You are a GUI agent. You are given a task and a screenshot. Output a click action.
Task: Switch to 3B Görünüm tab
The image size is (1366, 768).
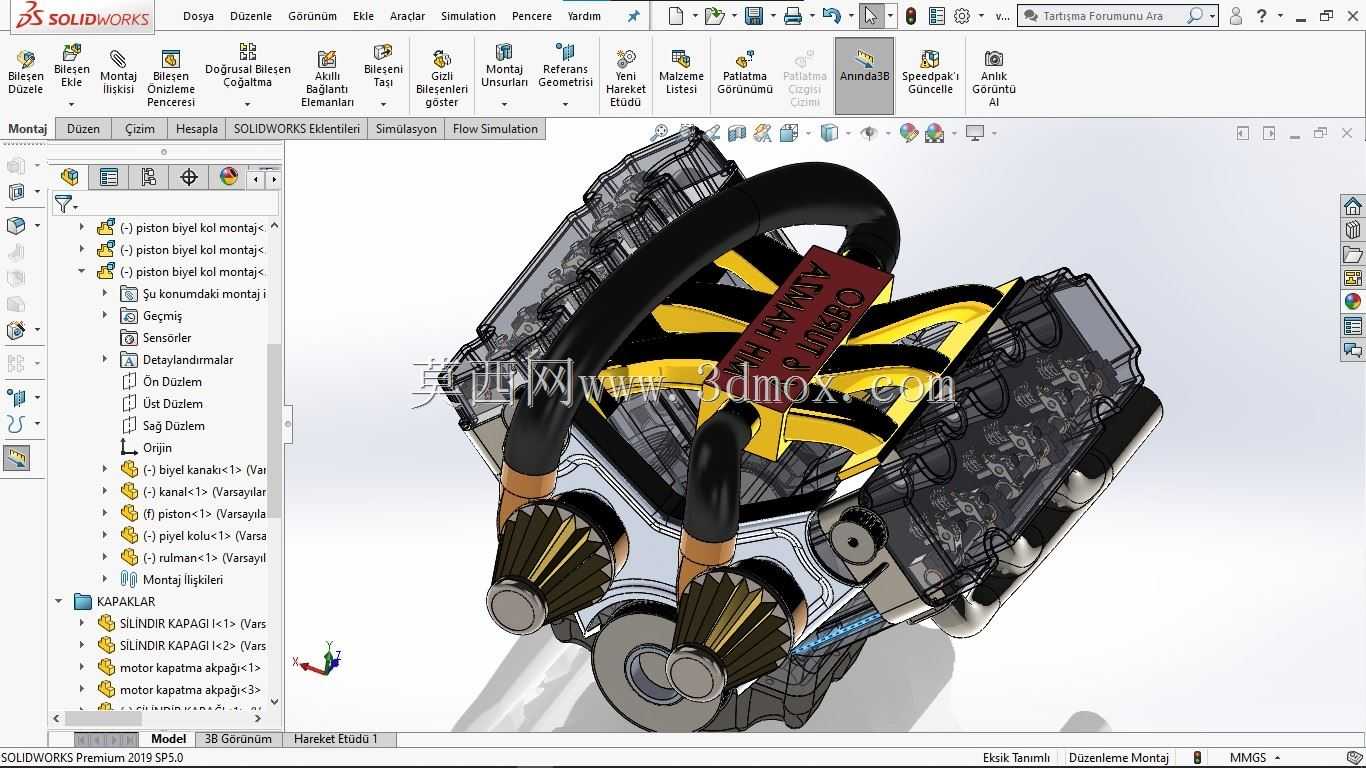click(x=238, y=739)
